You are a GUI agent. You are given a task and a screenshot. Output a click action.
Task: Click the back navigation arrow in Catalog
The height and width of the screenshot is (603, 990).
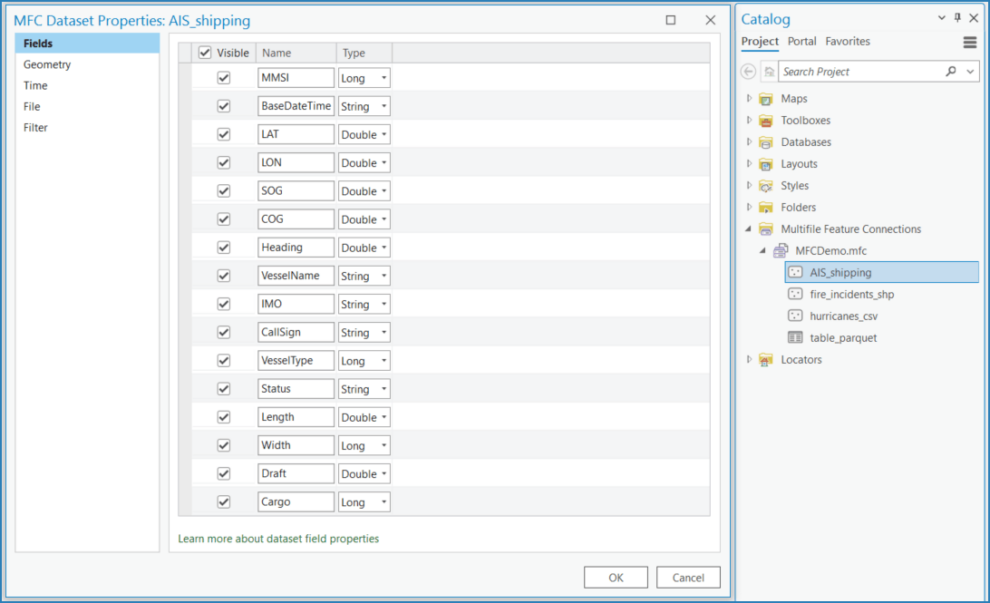click(x=747, y=71)
